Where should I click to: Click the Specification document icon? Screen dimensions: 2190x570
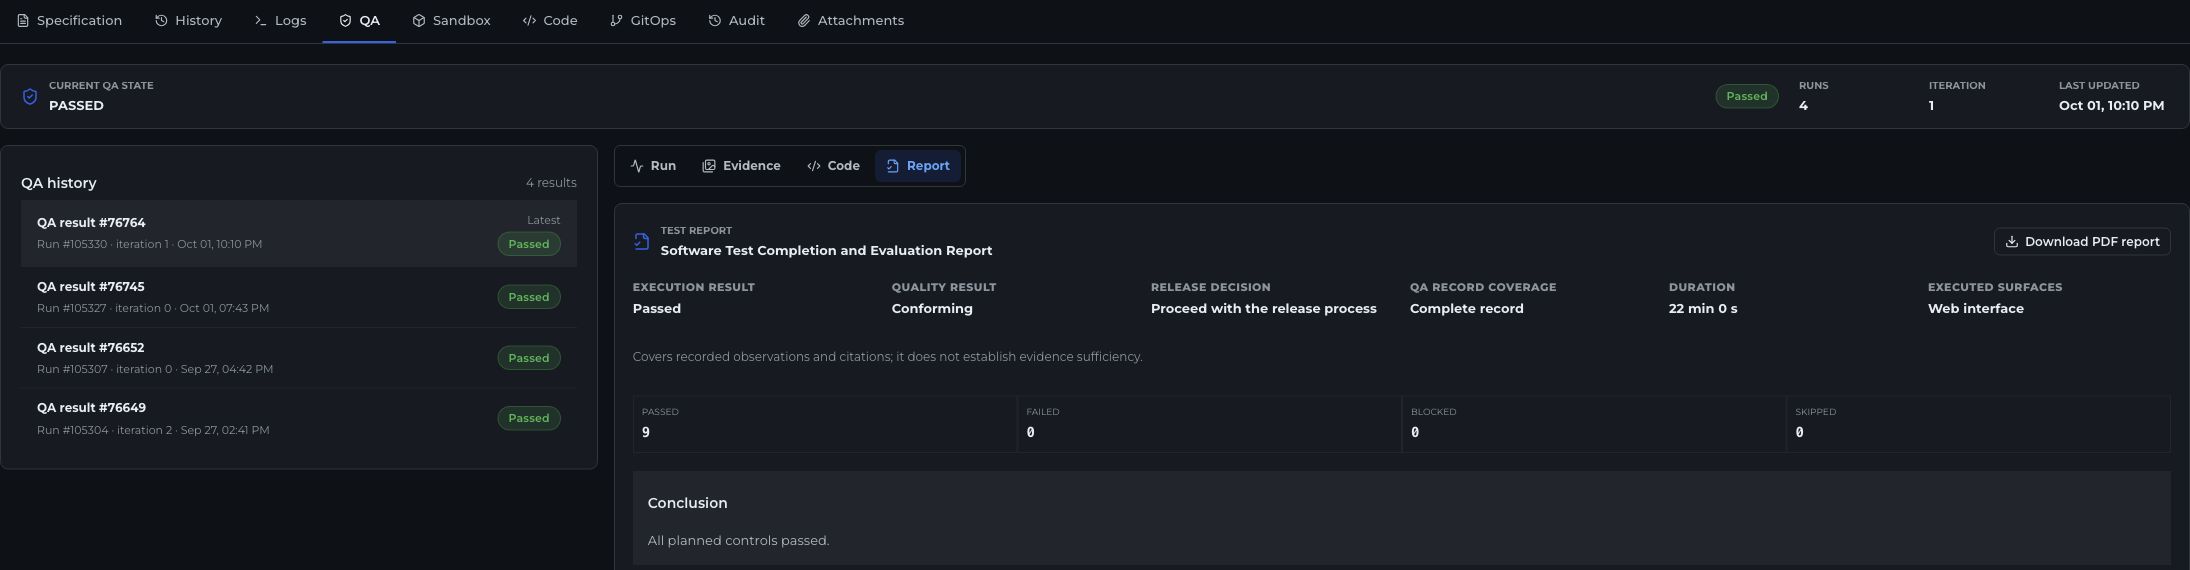[x=23, y=20]
